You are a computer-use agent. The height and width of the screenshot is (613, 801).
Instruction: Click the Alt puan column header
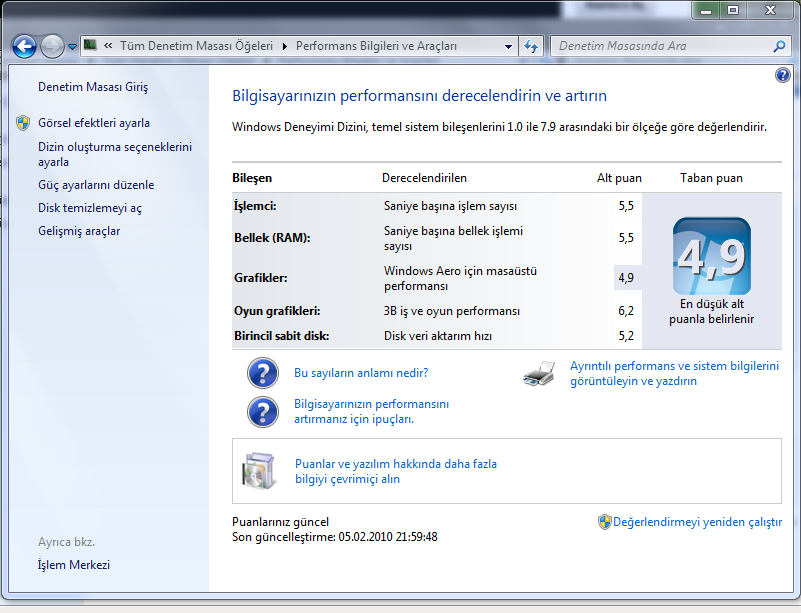[x=619, y=178]
